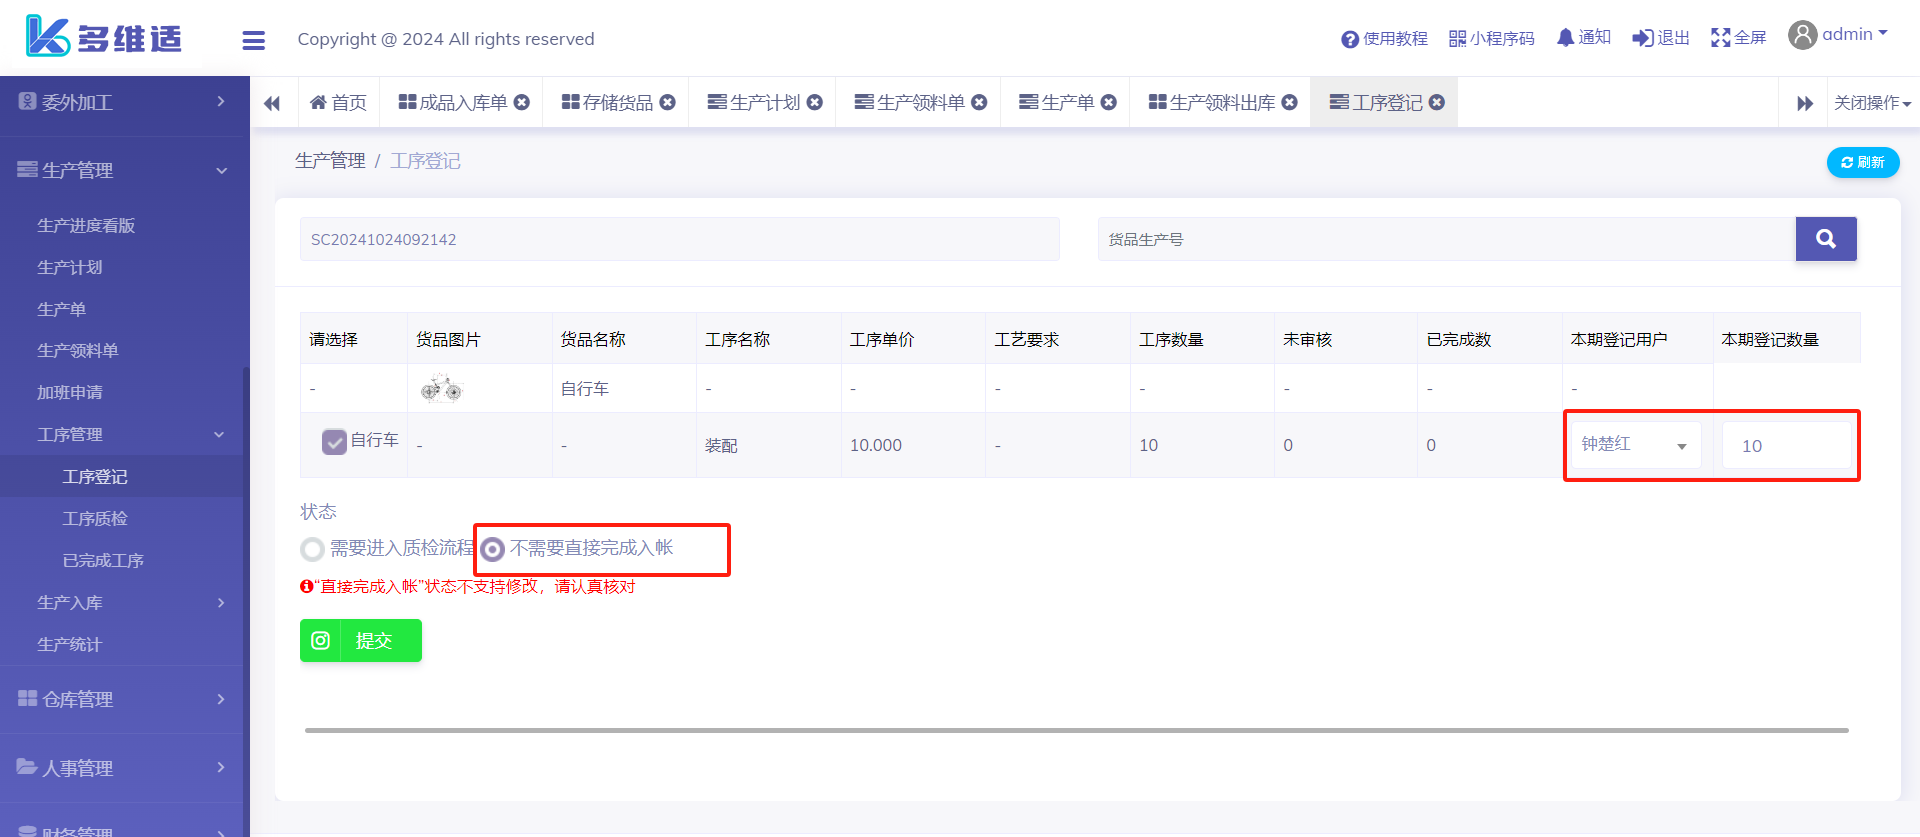The height and width of the screenshot is (837, 1920).
Task: Click the hamburger menu icon
Action: tap(253, 40)
